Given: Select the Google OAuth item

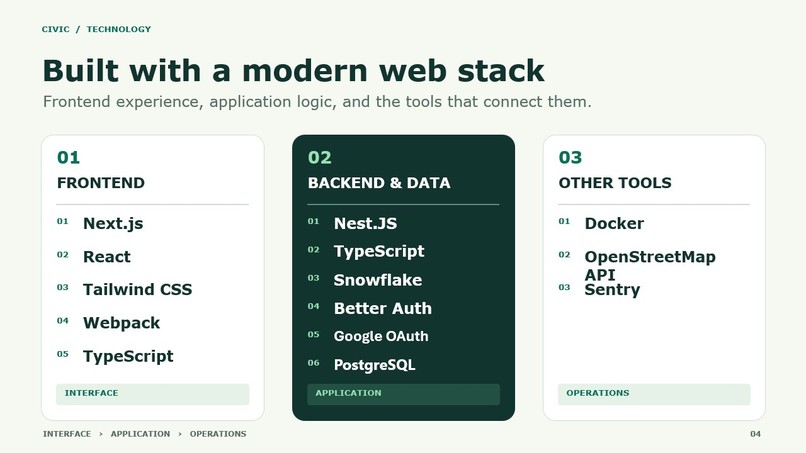Looking at the screenshot, I should click(x=381, y=336).
